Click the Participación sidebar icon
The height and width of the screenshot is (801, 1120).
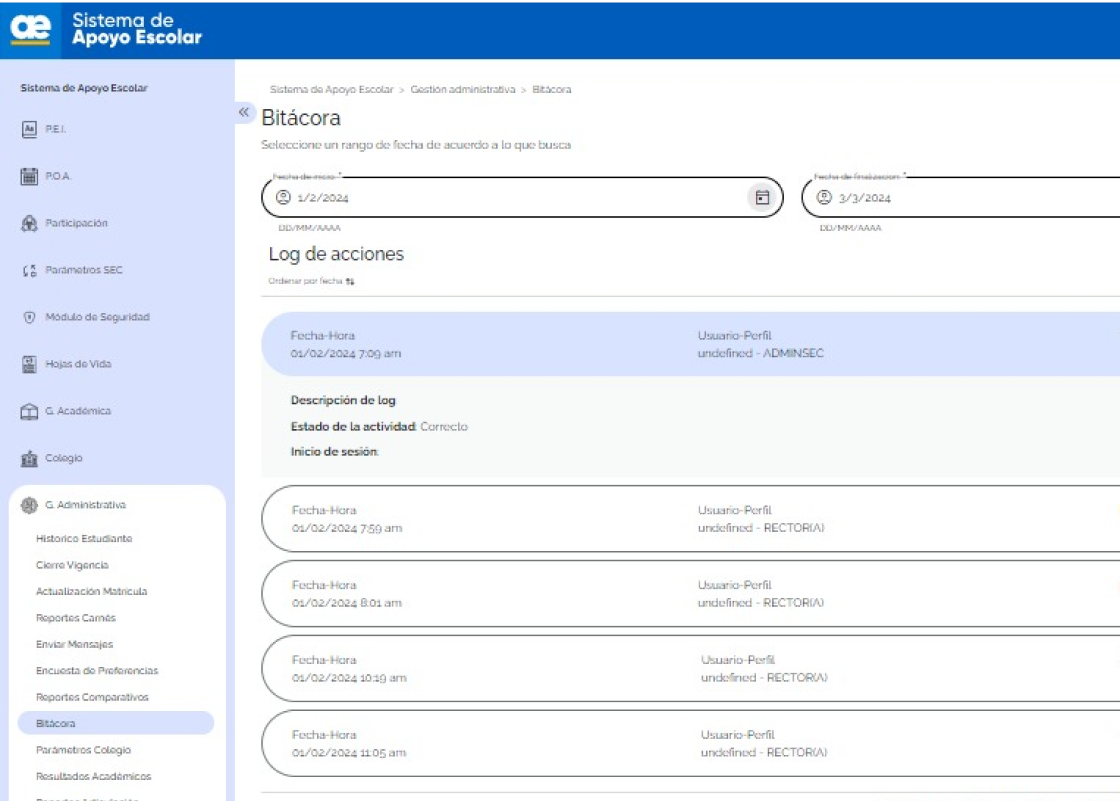pyautogui.click(x=29, y=224)
